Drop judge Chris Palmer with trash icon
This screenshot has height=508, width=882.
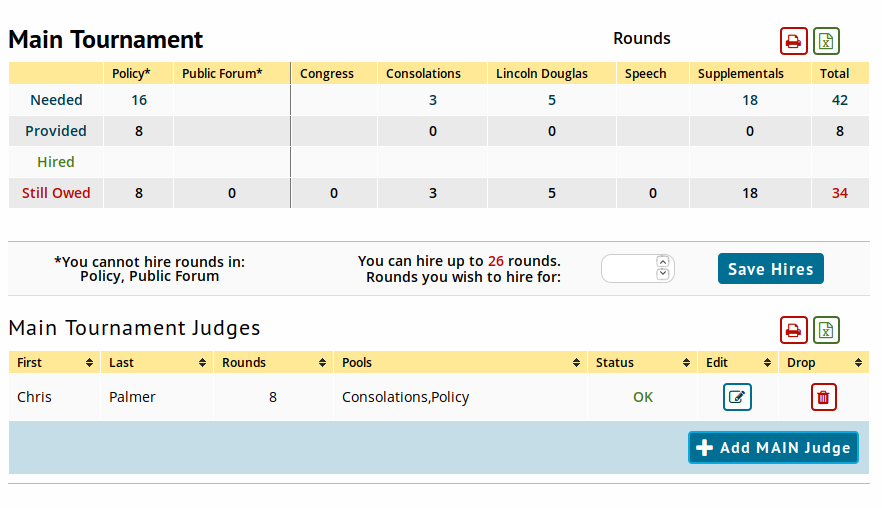(823, 397)
